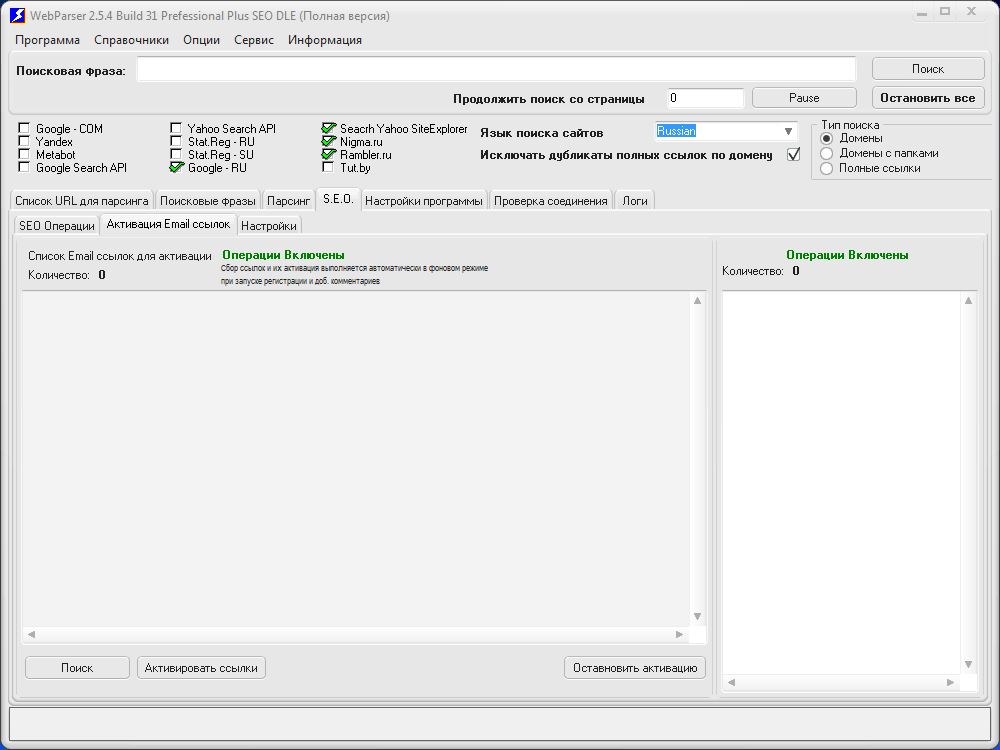Tick the Yahoo Search API checkbox
This screenshot has width=1000, height=750.
point(176,128)
